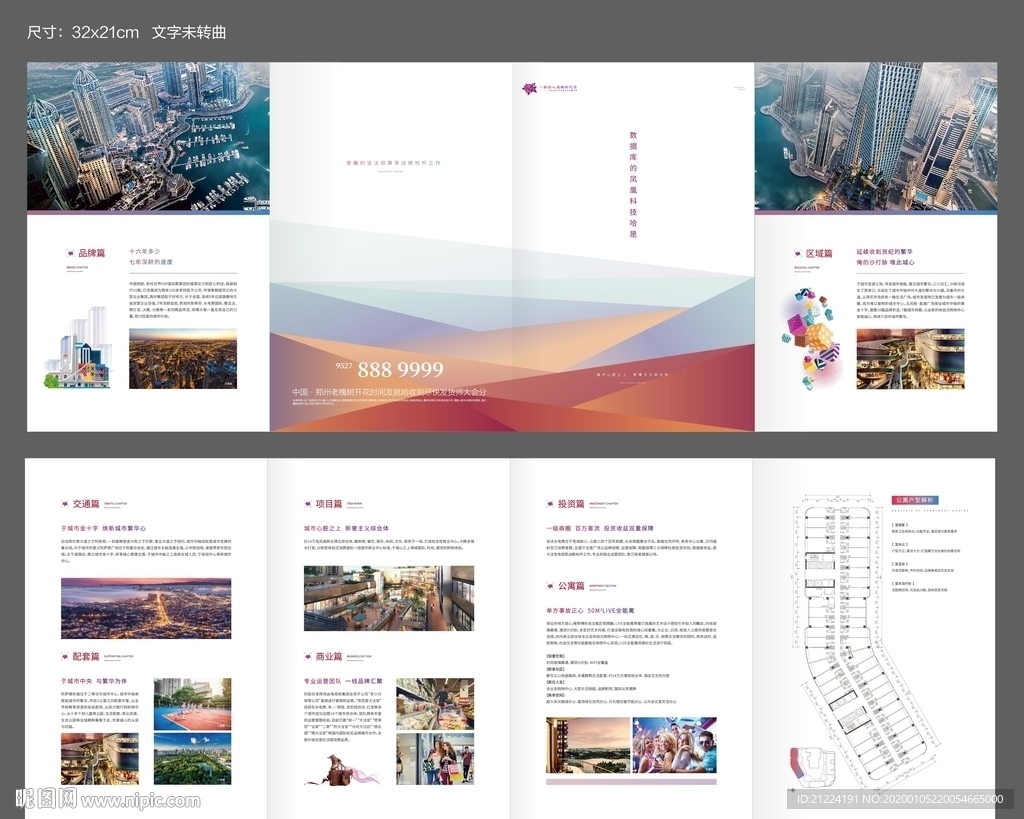
Task: Click the 公寓户型解析 label
Action: coord(914,500)
